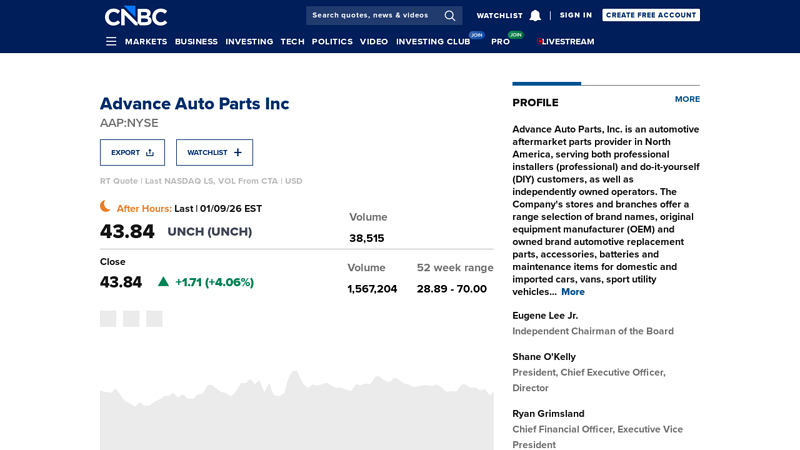Click SIGN IN
Screen dimensions: 800x450
[x=576, y=15]
